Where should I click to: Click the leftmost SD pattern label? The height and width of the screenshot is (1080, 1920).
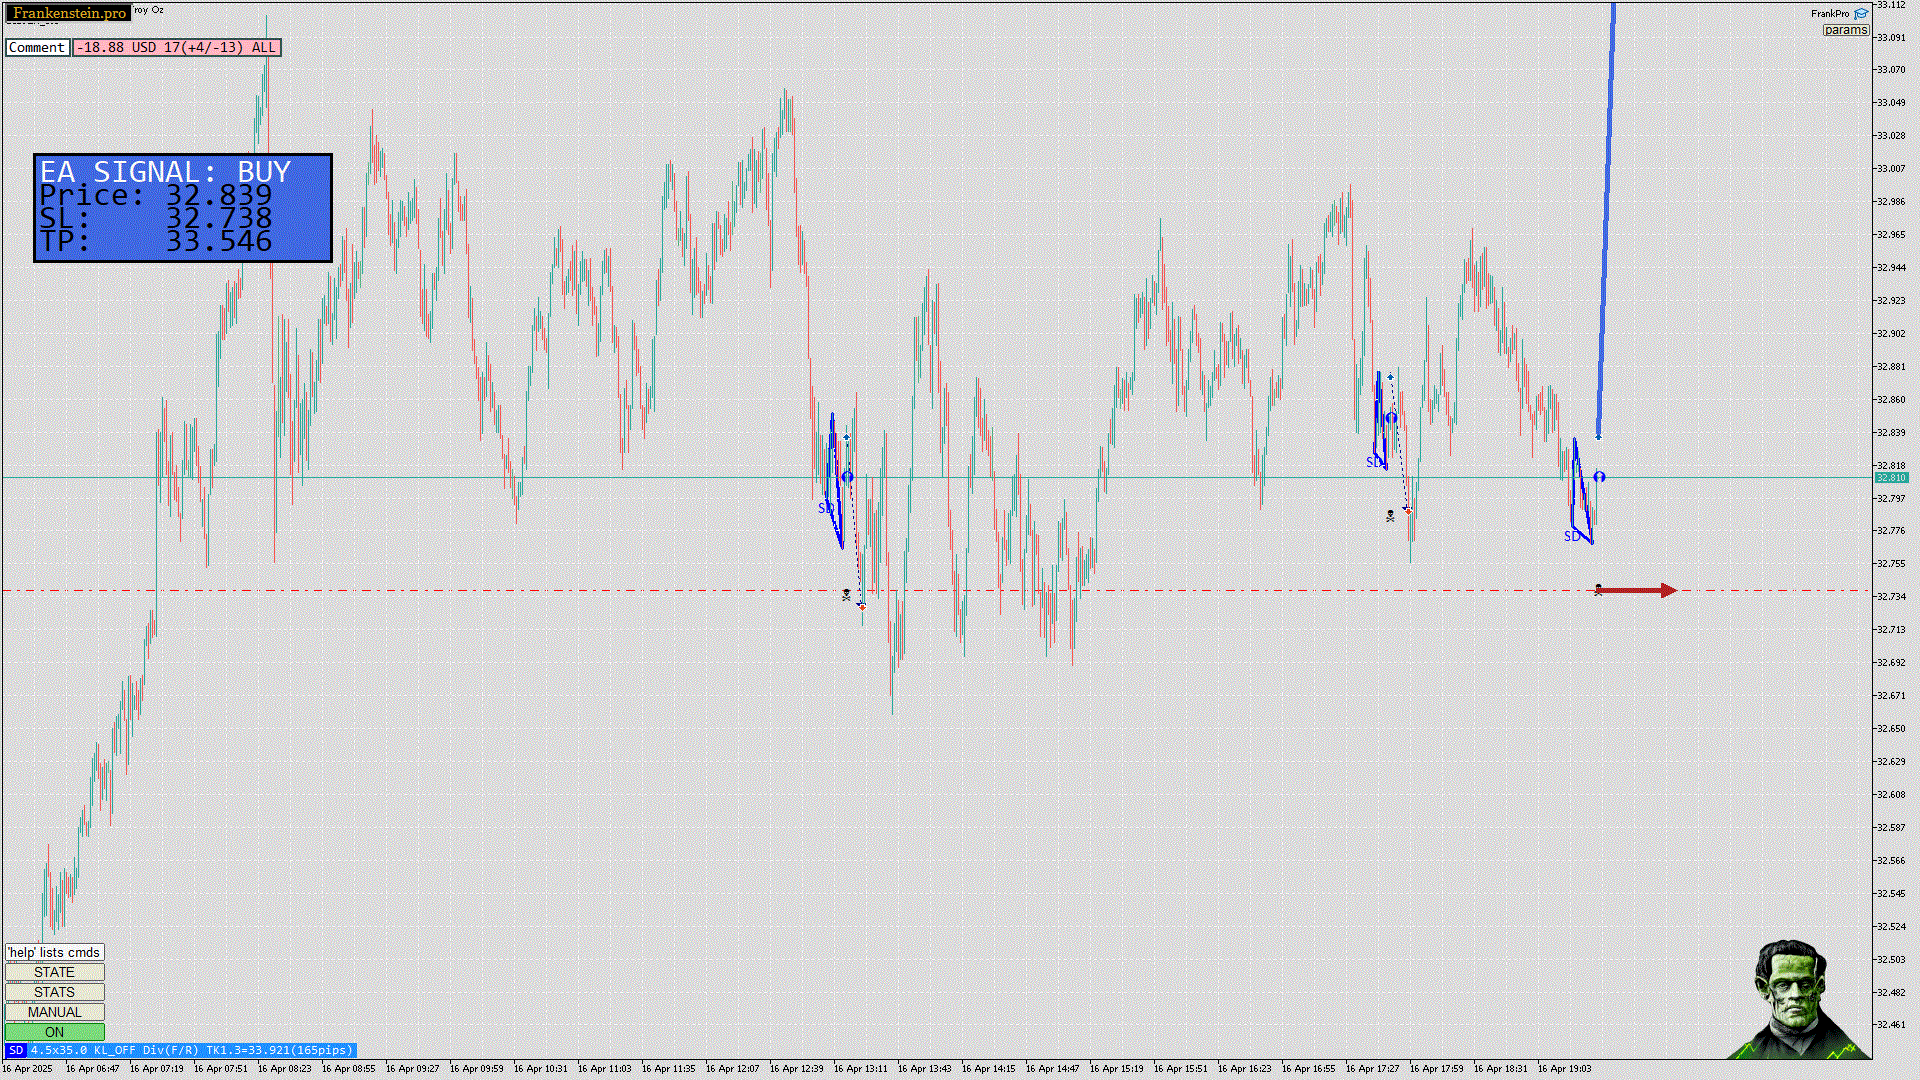click(825, 508)
